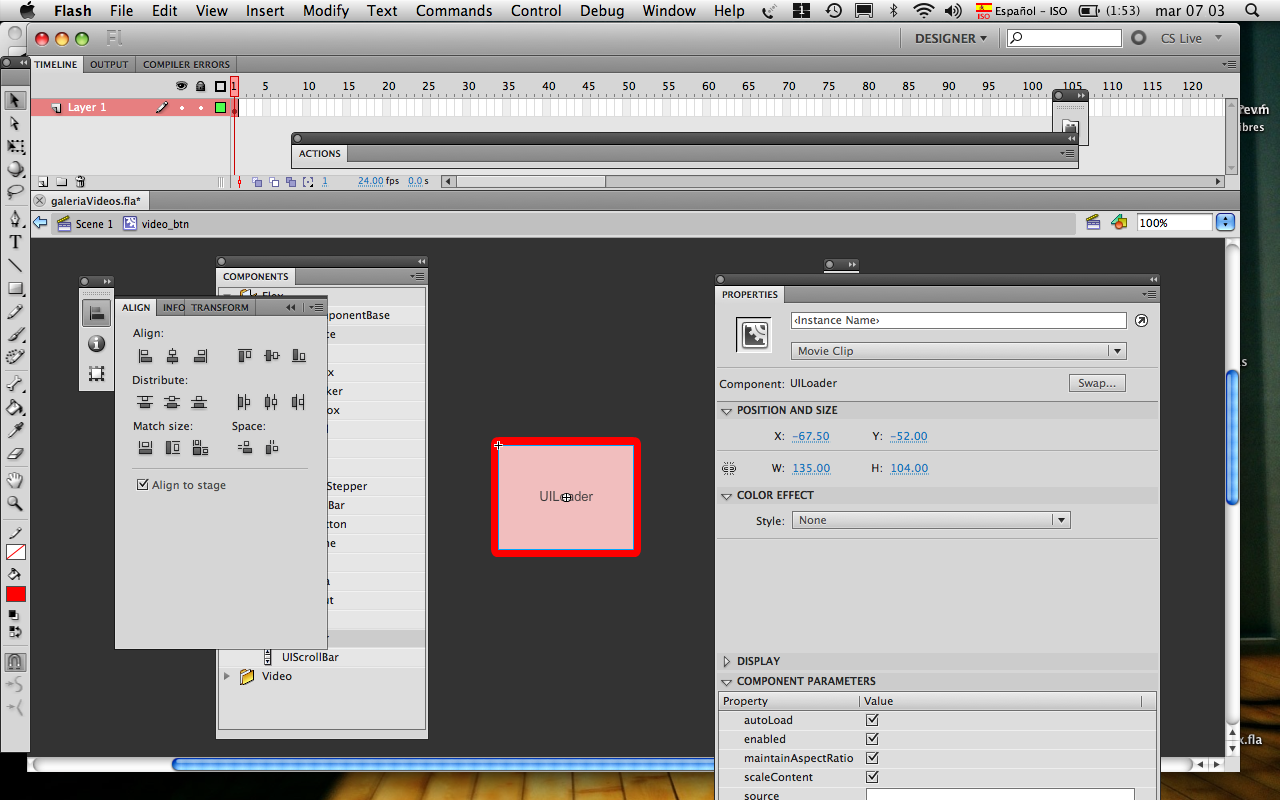Image resolution: width=1280 pixels, height=800 pixels.
Task: Click Align horizontal center icon
Action: 172,355
